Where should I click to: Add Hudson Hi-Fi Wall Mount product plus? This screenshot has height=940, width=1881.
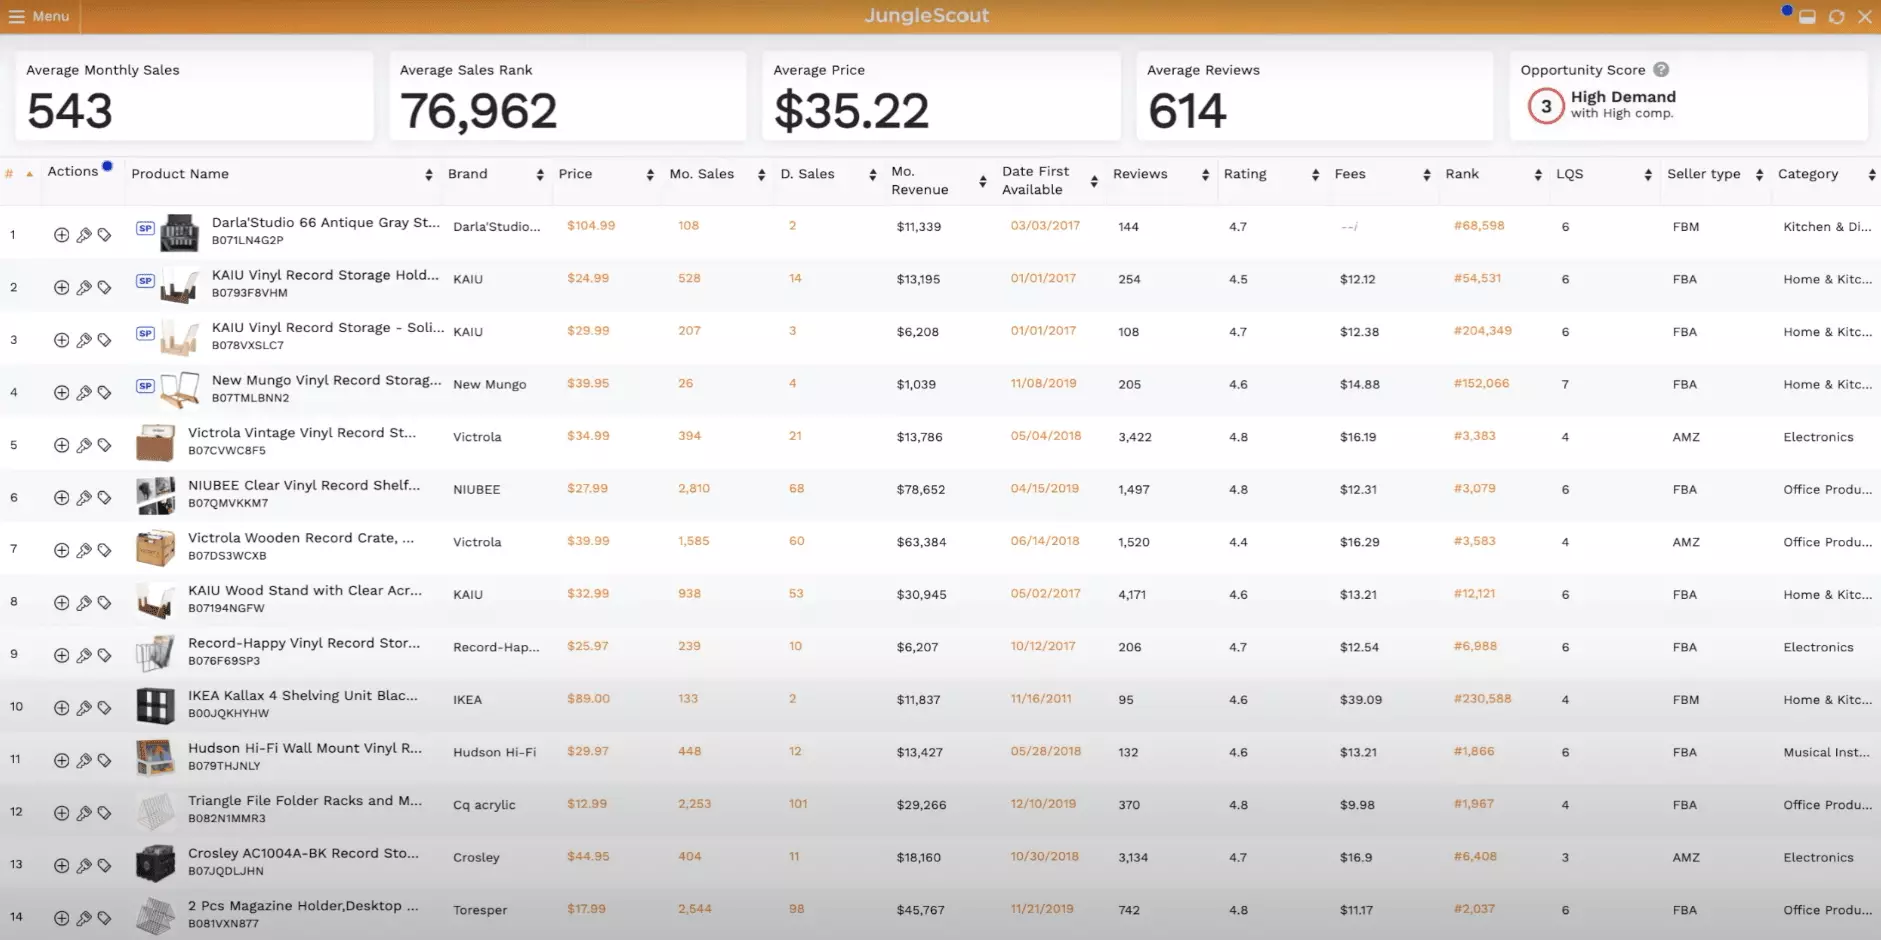pyautogui.click(x=61, y=761)
